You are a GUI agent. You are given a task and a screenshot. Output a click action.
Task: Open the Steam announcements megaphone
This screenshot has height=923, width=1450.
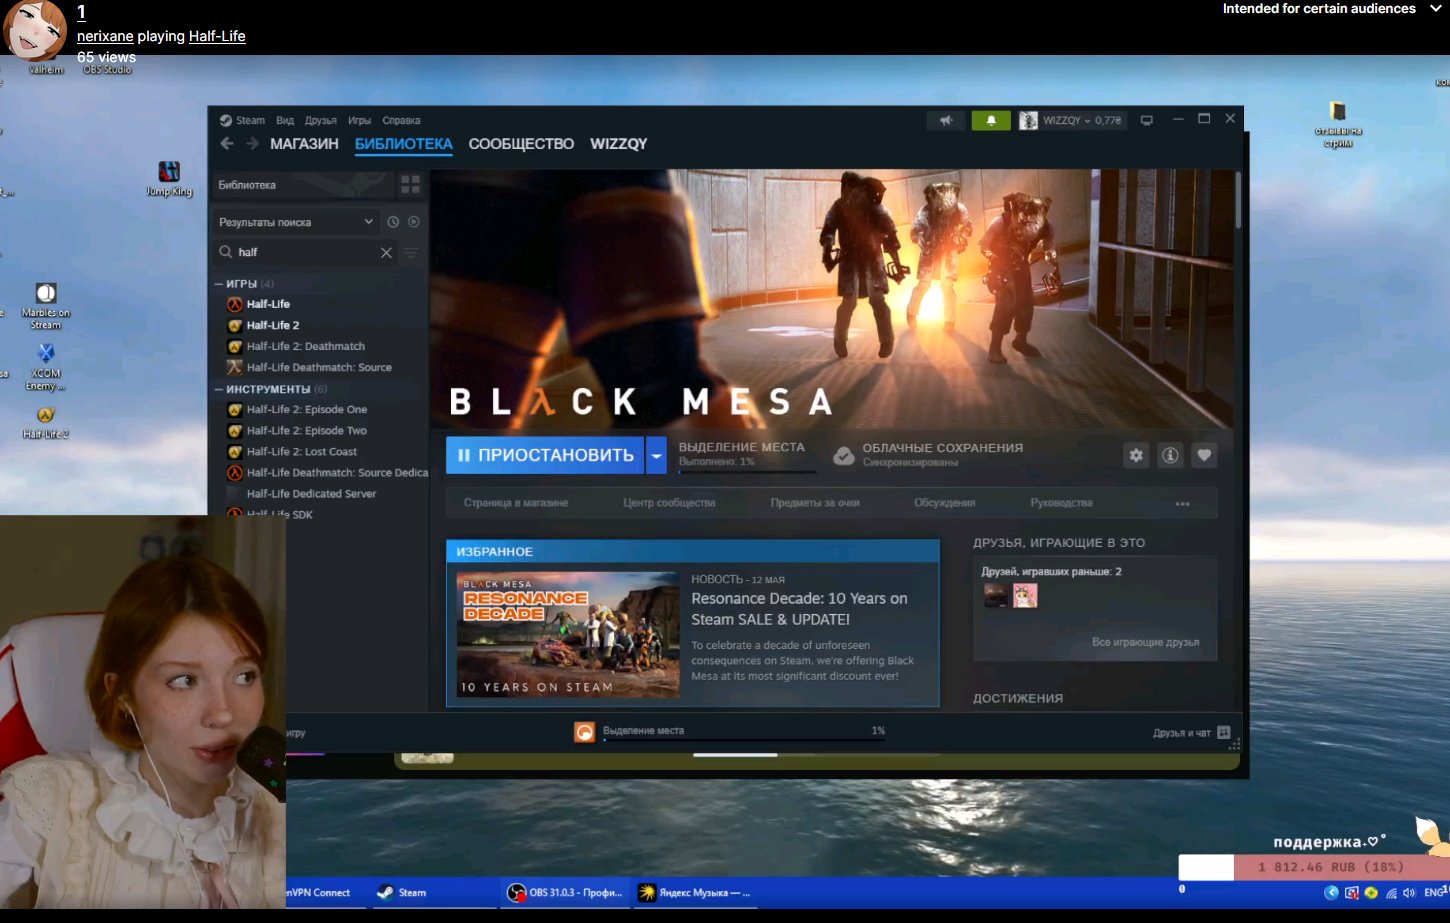(946, 120)
